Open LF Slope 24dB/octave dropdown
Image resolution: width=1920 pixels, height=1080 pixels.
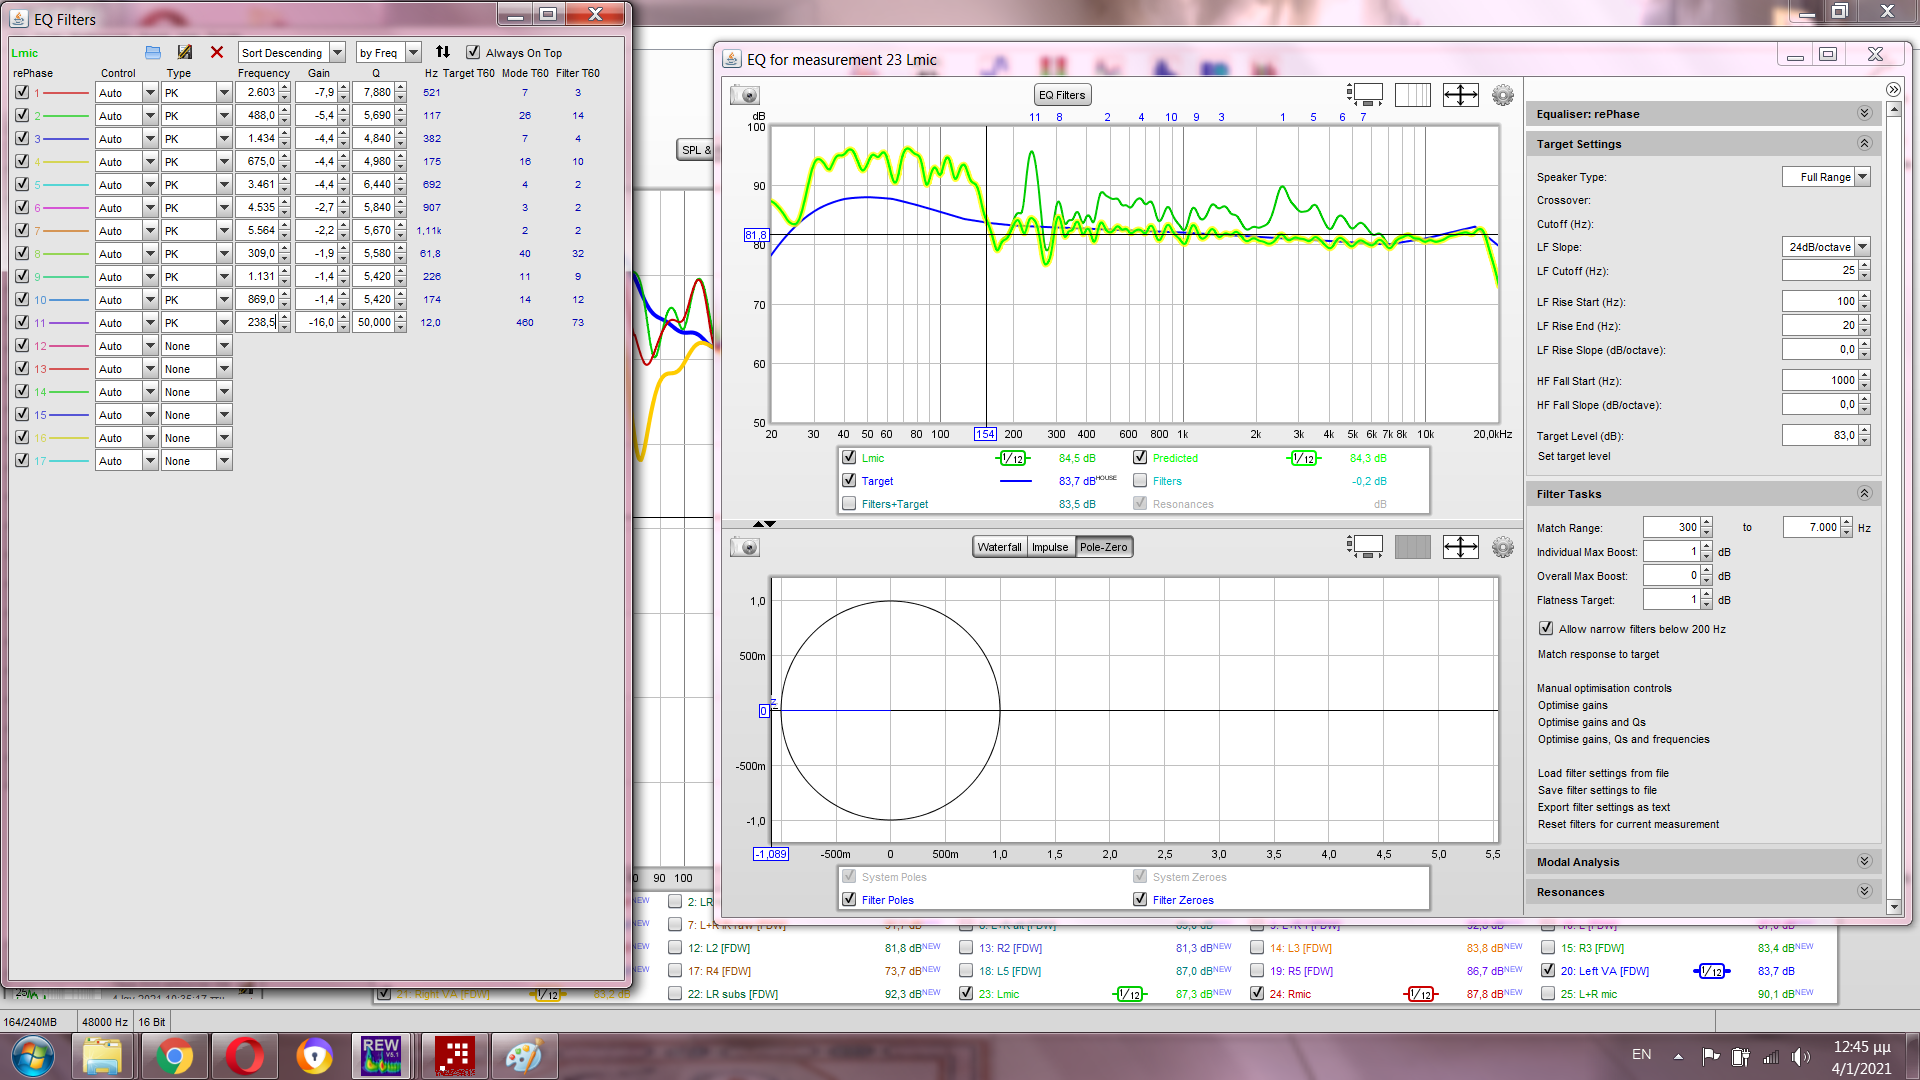pos(1826,247)
